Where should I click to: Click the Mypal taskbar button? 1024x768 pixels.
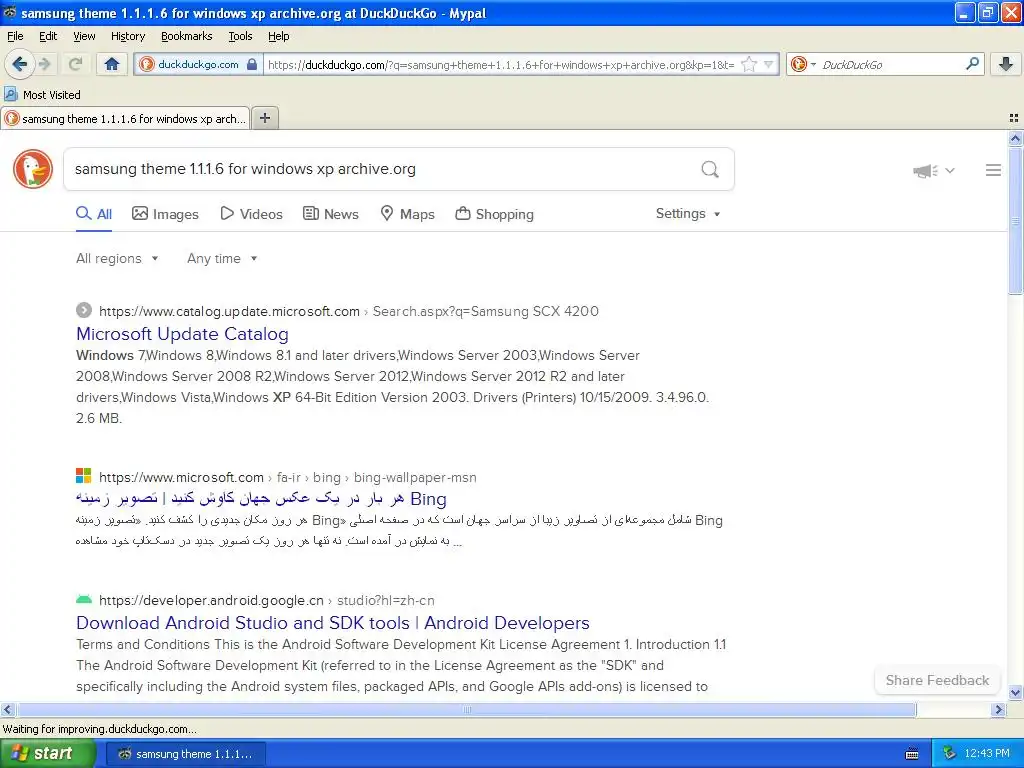tap(186, 754)
